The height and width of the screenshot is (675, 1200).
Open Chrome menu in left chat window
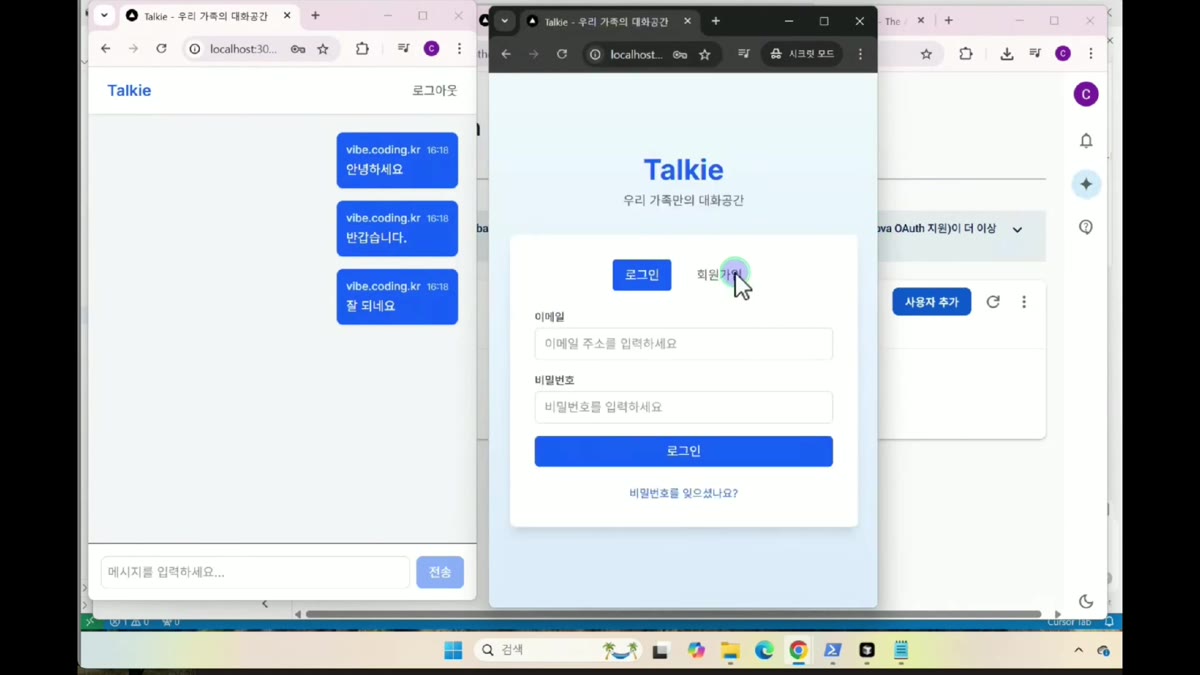coord(460,48)
